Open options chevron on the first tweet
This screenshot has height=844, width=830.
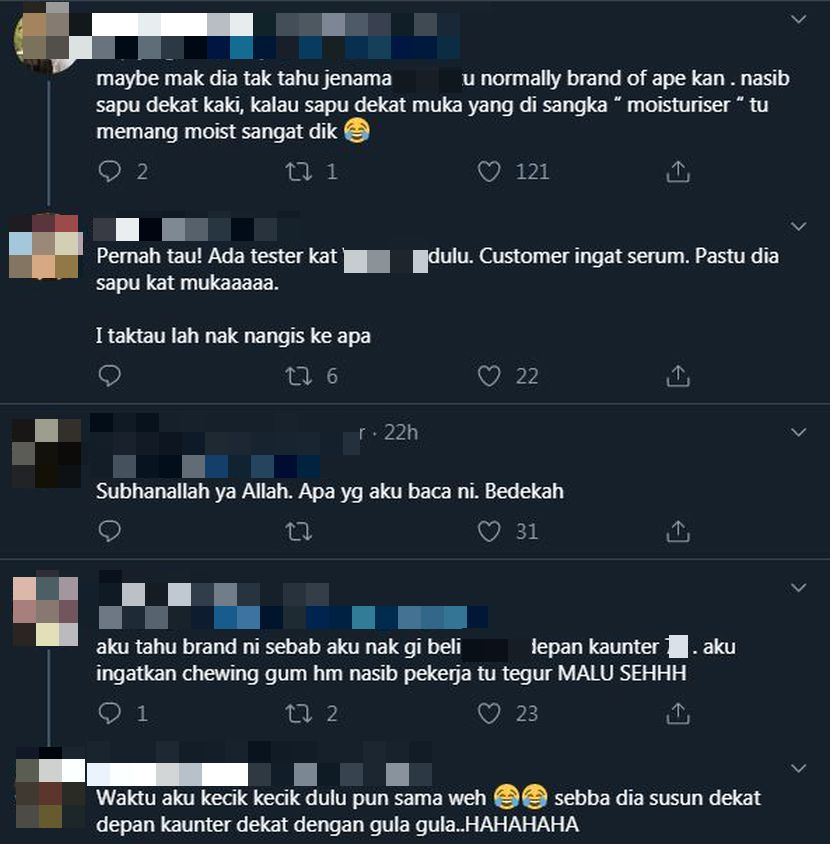798,19
